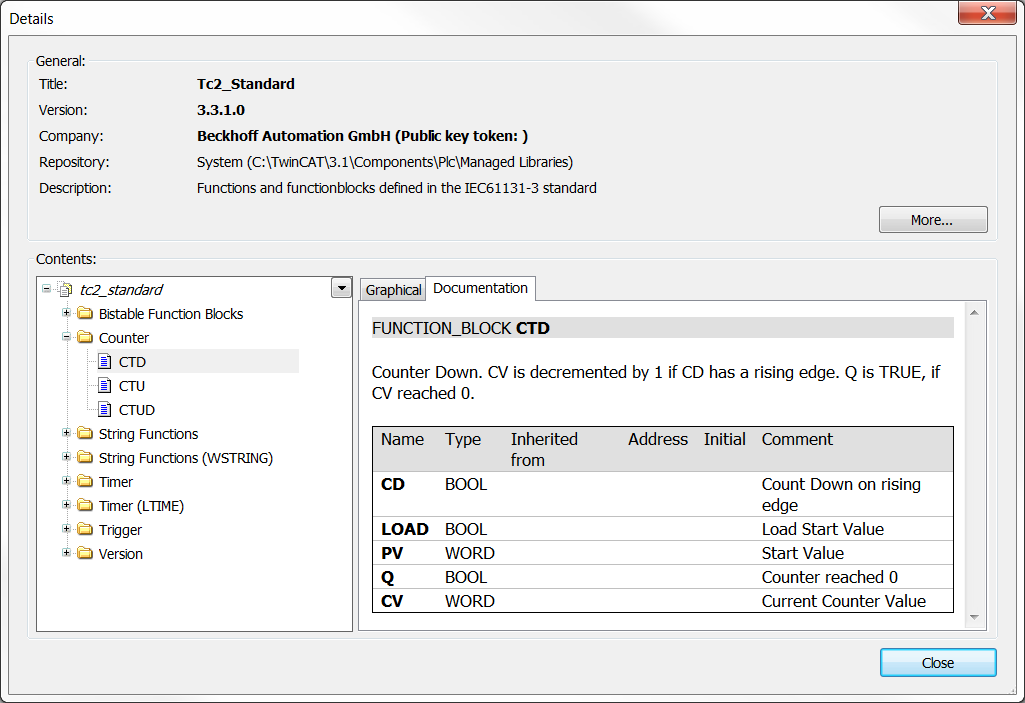Click the 'Load Start Value' comment
The width and height of the screenshot is (1025, 703).
coord(822,529)
